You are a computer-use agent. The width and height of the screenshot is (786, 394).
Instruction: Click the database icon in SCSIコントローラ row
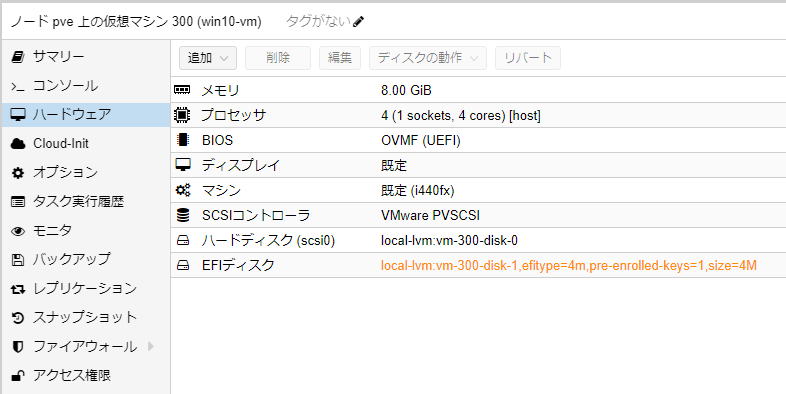point(182,216)
